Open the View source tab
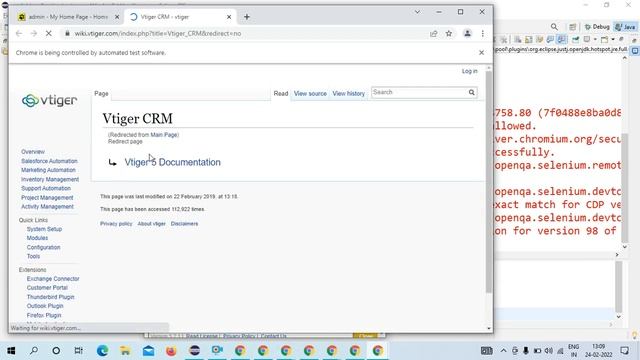The image size is (640, 360). coord(310,93)
